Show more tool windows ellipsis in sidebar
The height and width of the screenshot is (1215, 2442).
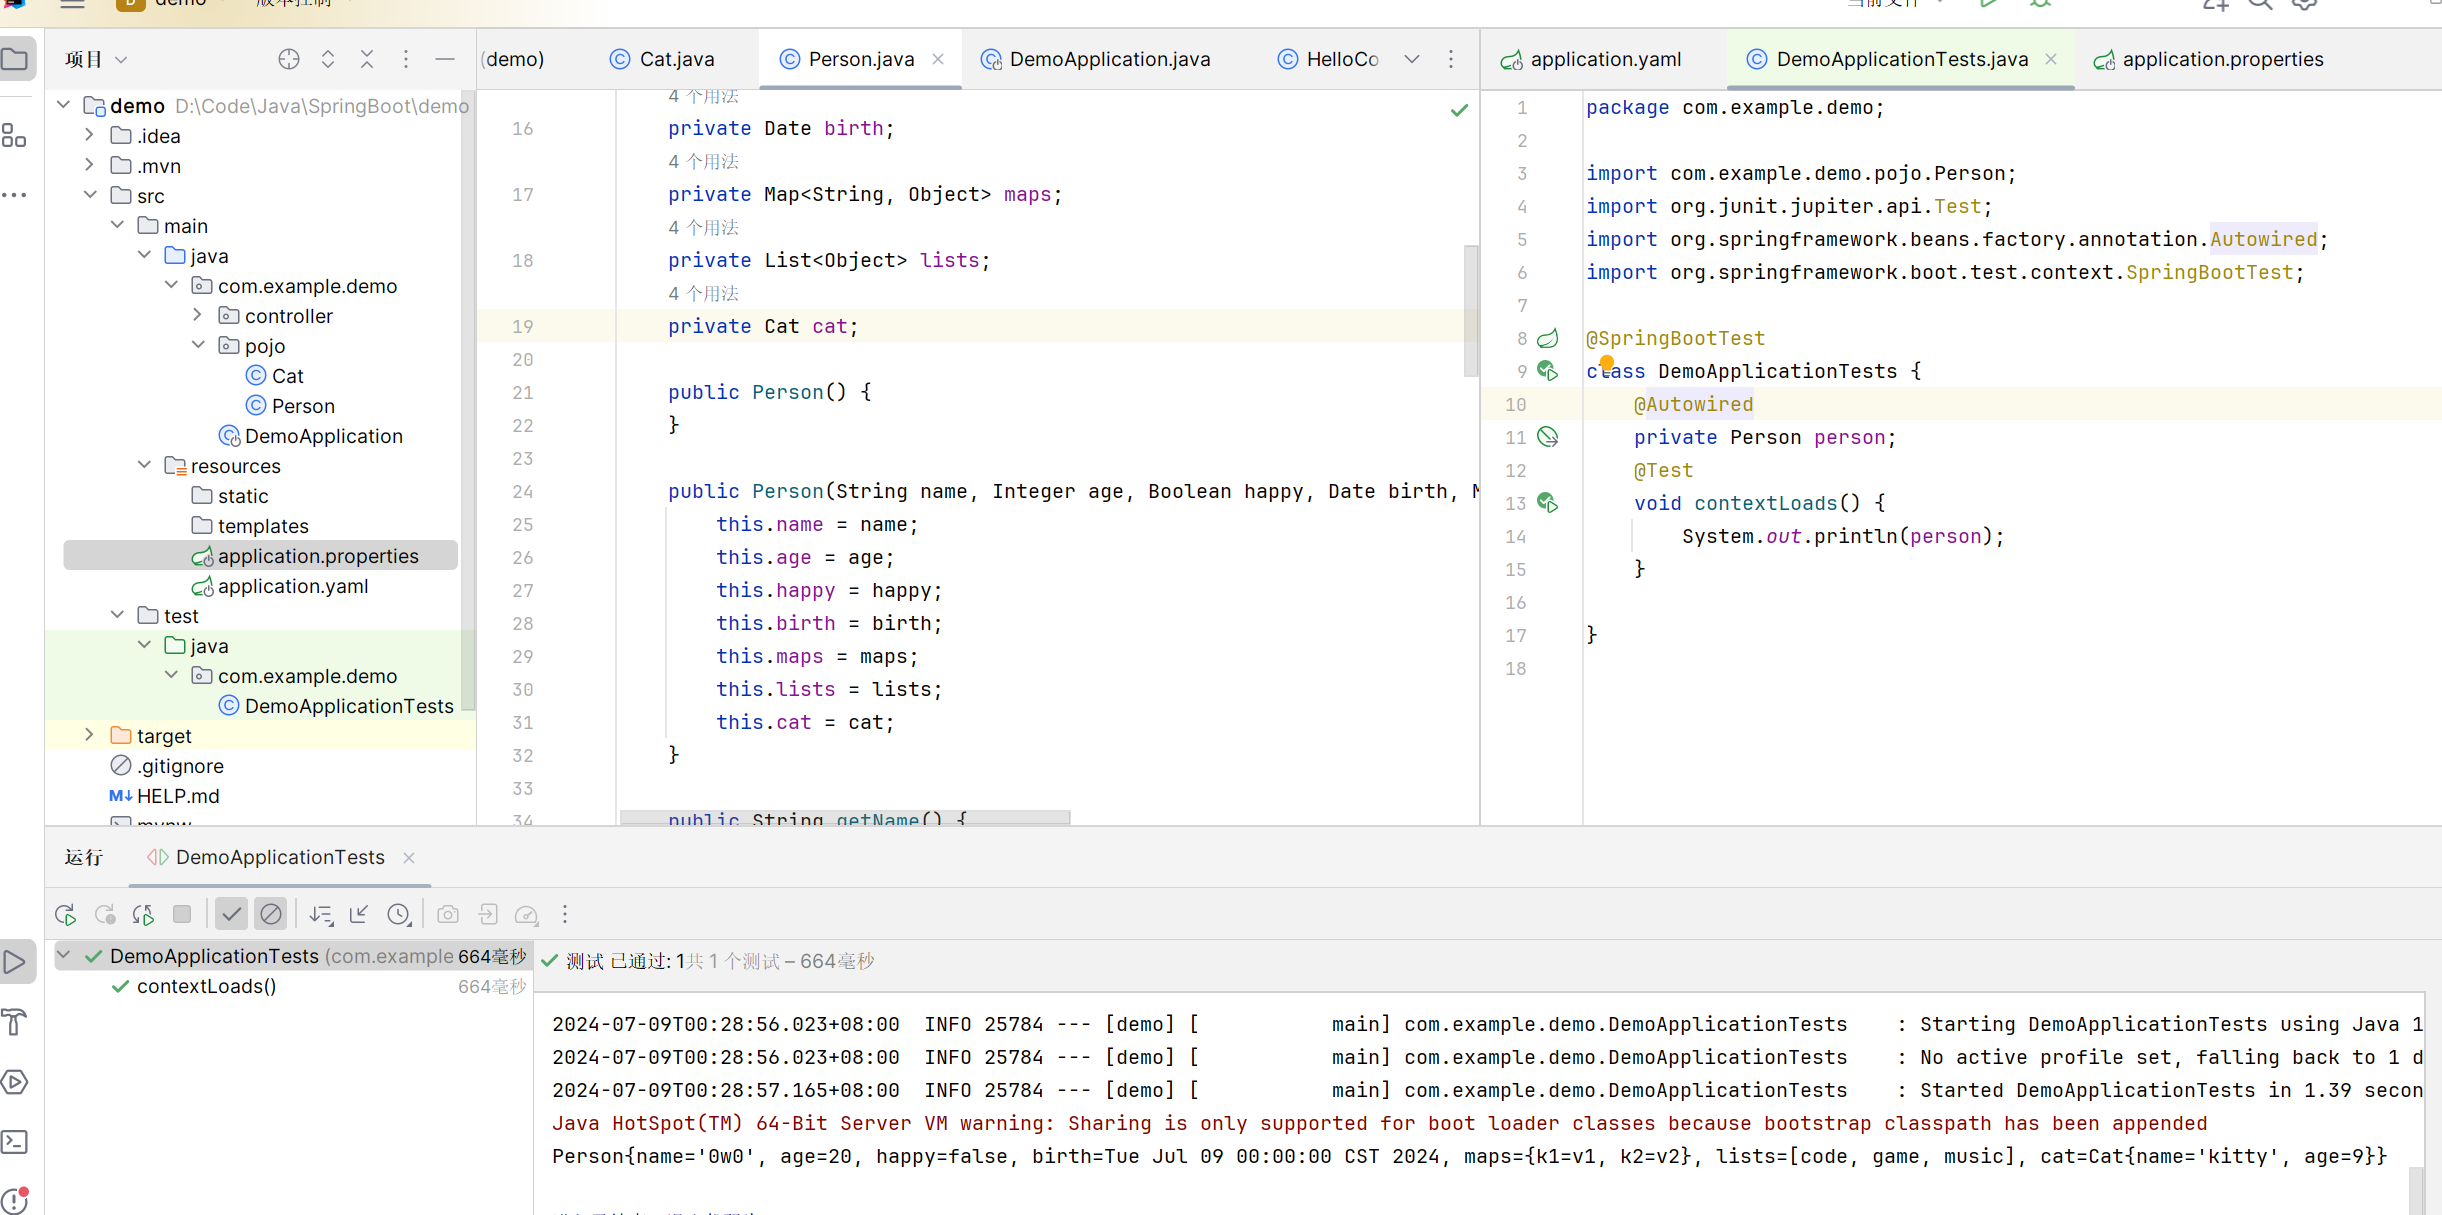pos(14,195)
